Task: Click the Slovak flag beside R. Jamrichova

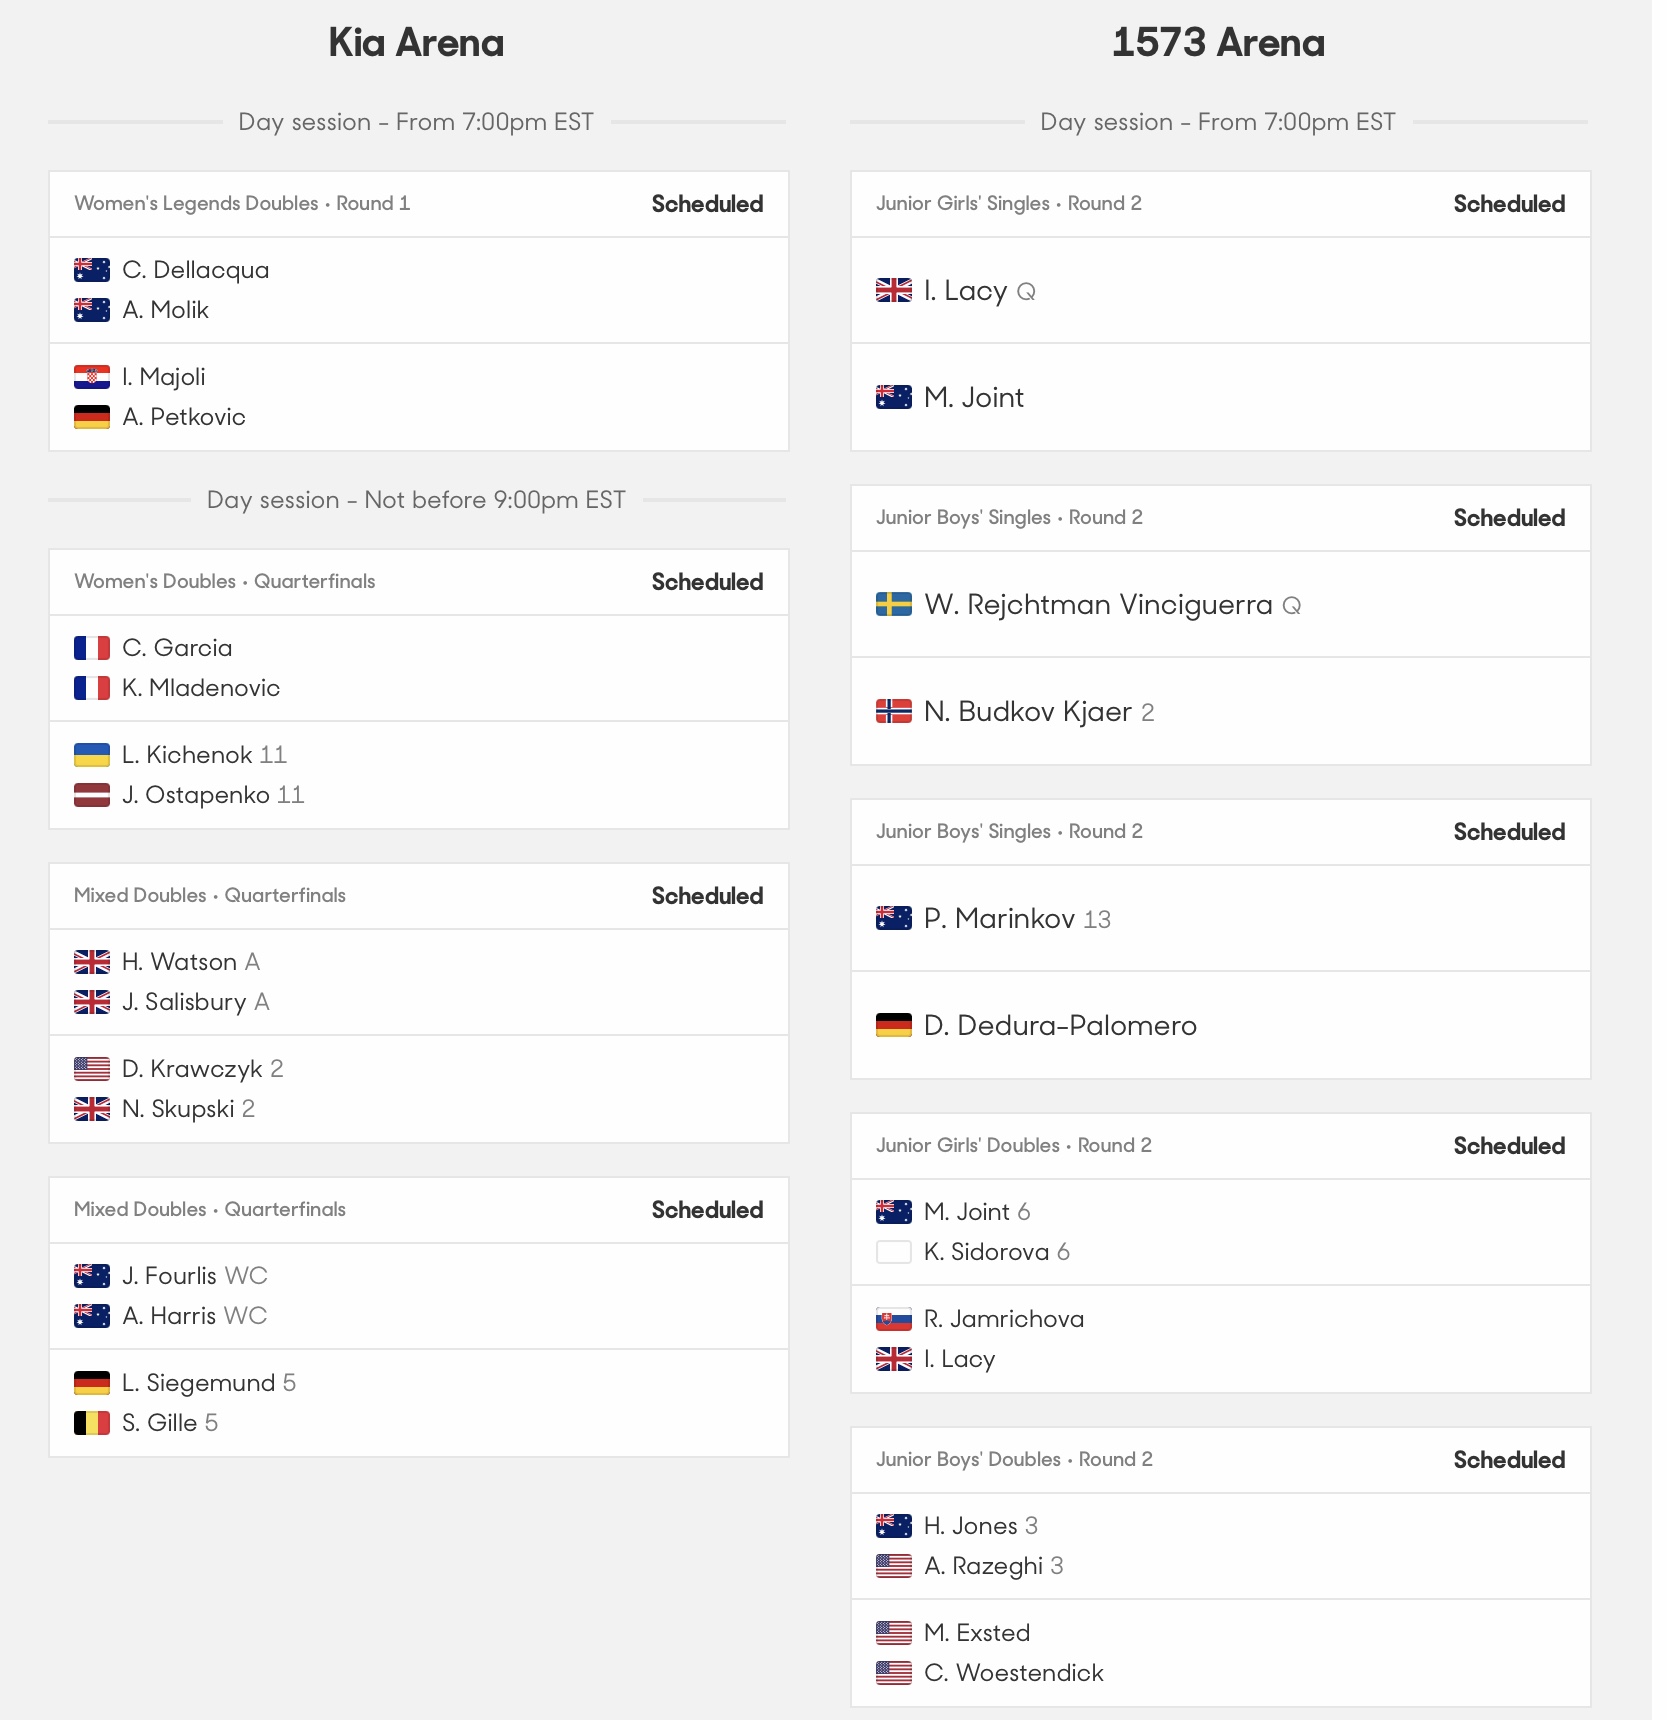Action: (x=894, y=1319)
